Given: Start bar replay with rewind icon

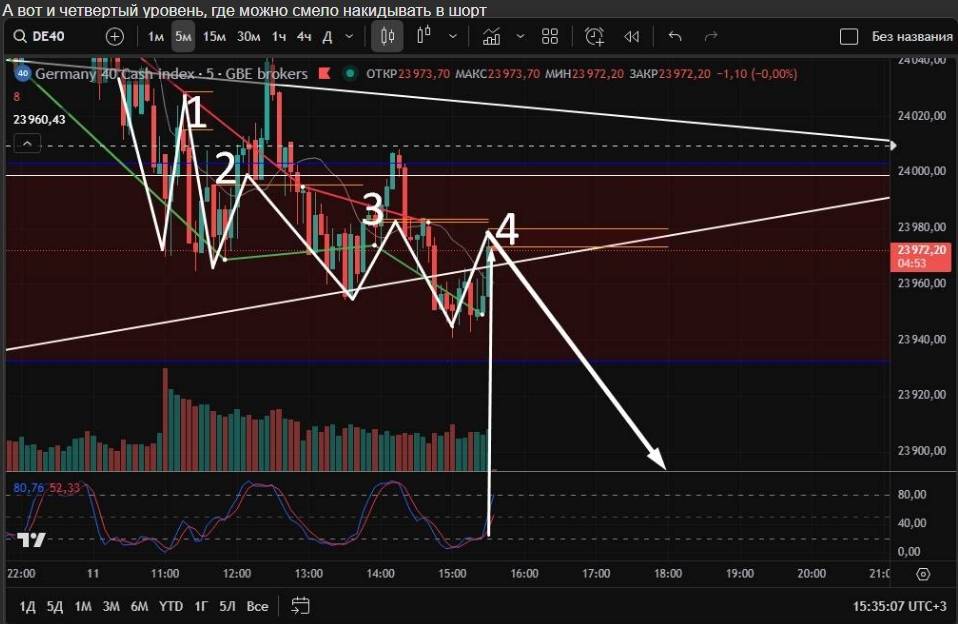Looking at the screenshot, I should pos(631,37).
